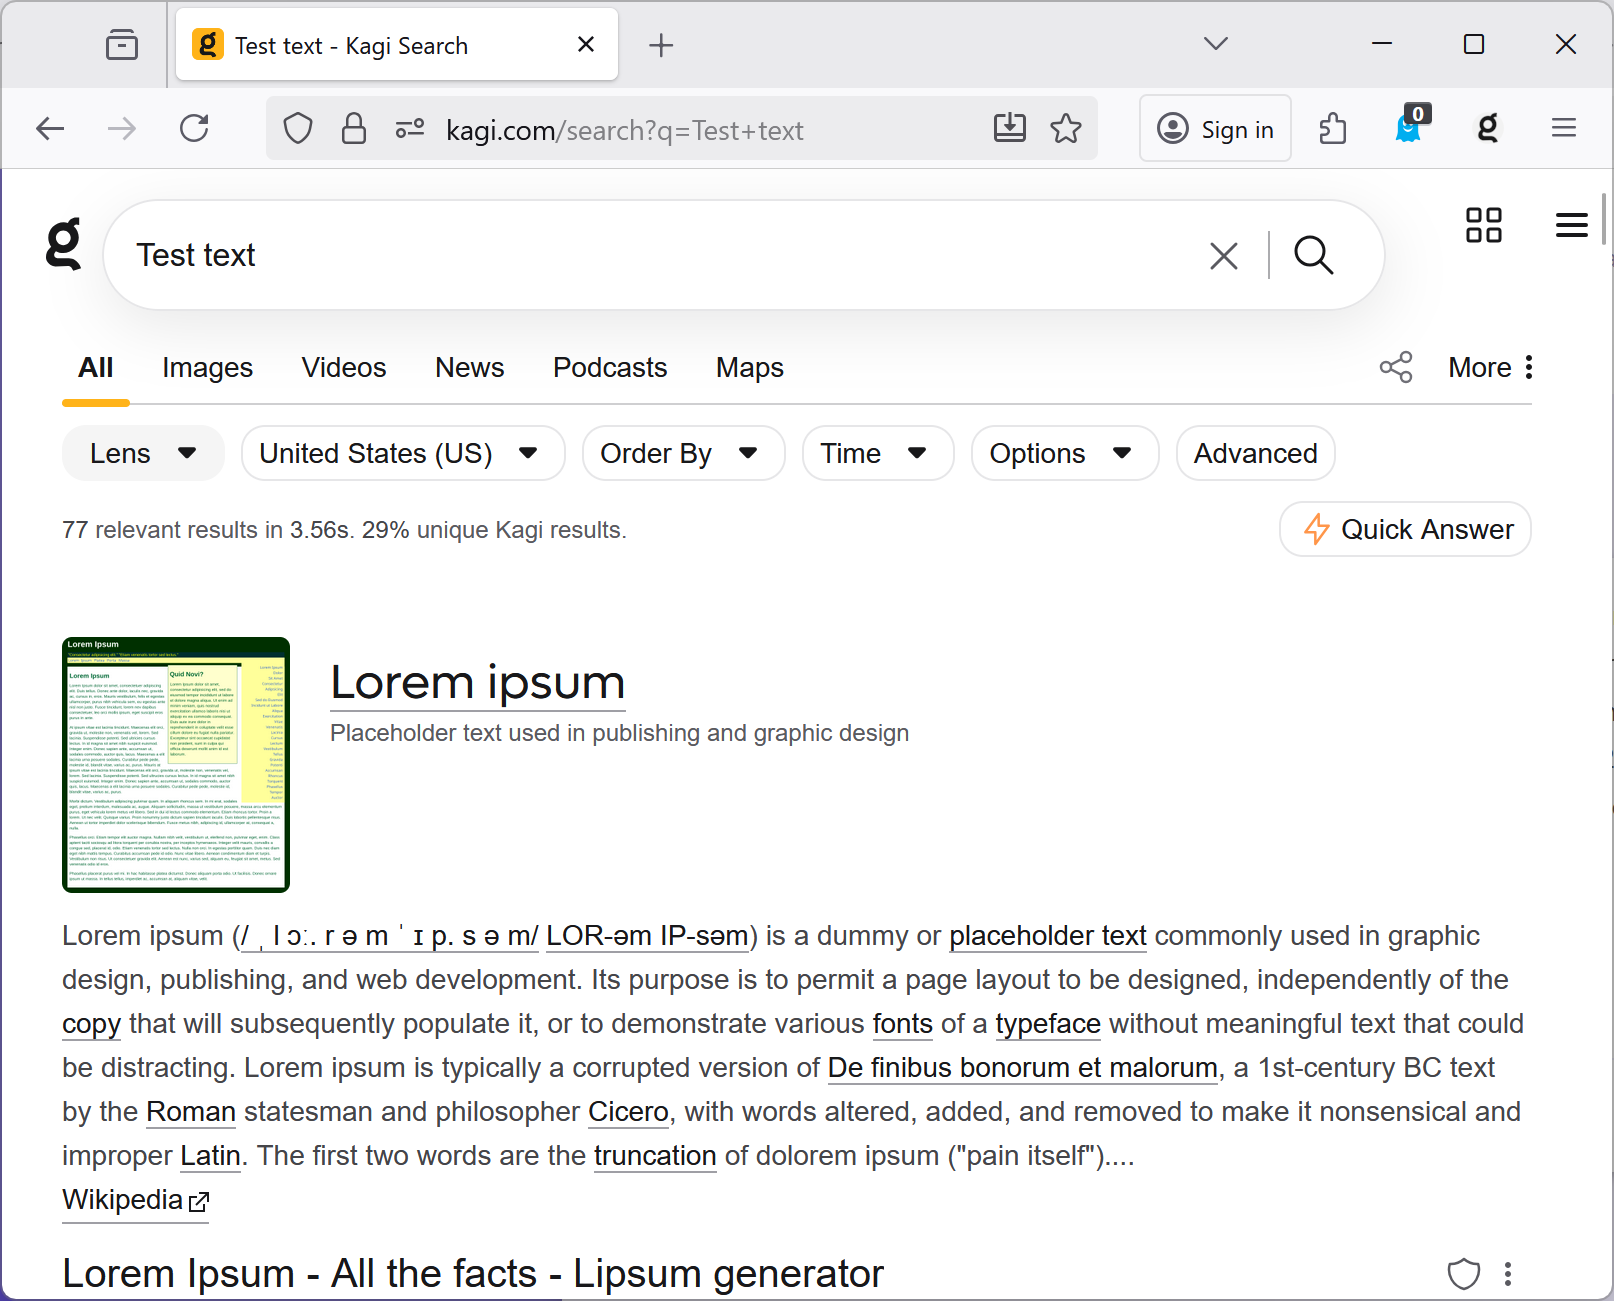Click the shield icon beside Lipsum result
Screen dimensions: 1614x1301
coord(1463,1274)
